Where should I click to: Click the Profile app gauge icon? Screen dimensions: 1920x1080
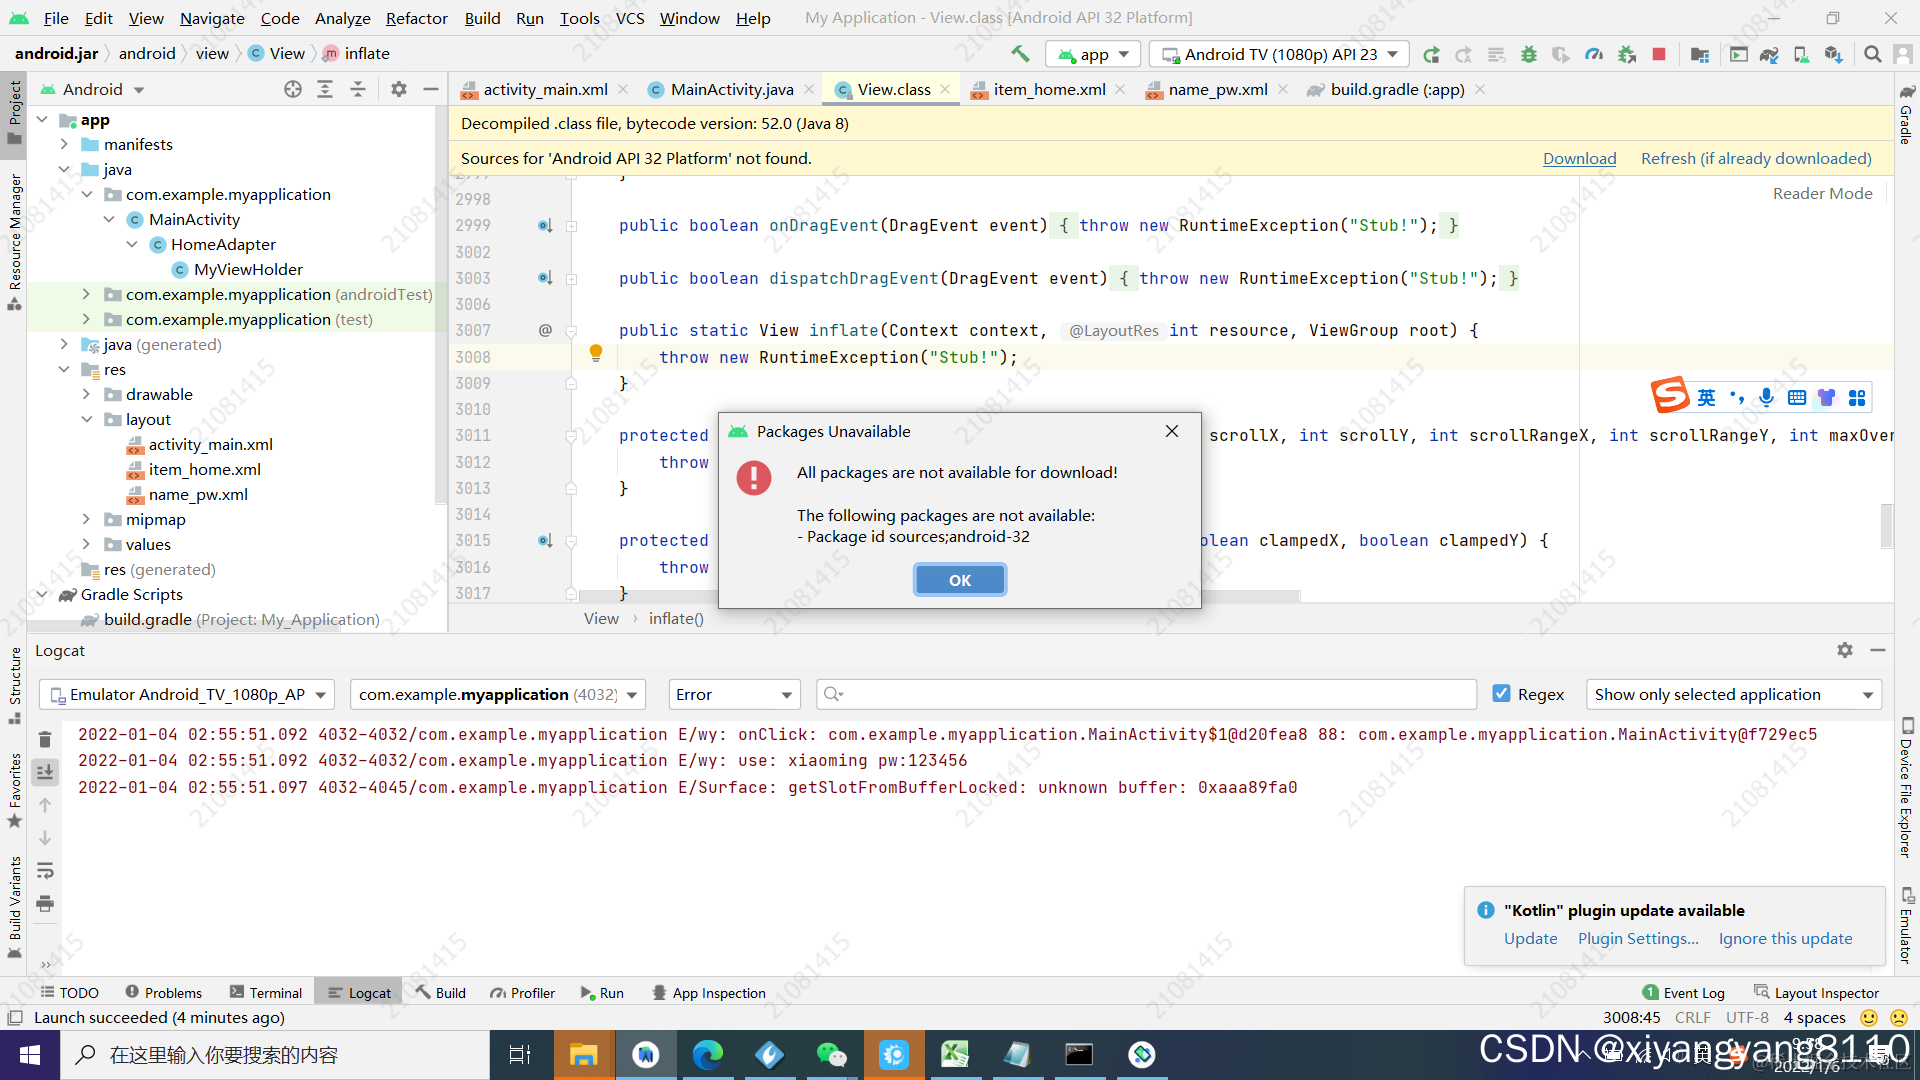pyautogui.click(x=1594, y=54)
